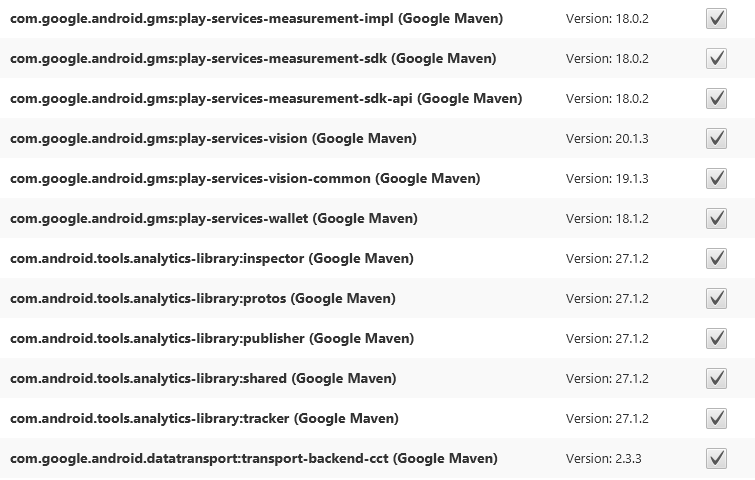This screenshot has width=755, height=480.
Task: Click Version 2.3.3 label
Action: tap(604, 459)
